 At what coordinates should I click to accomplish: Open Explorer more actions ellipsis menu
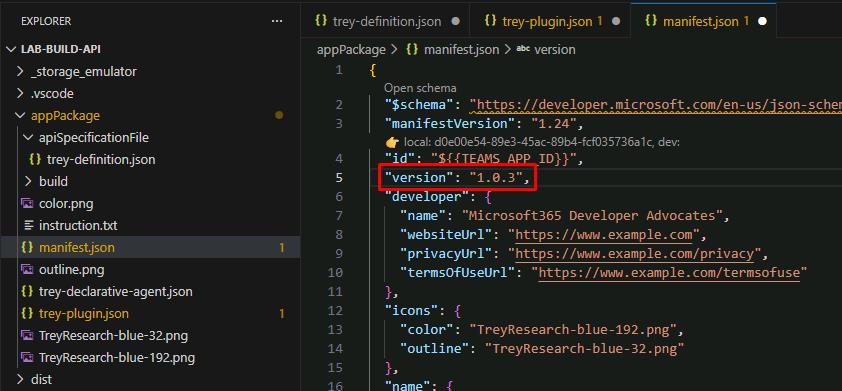coord(277,21)
